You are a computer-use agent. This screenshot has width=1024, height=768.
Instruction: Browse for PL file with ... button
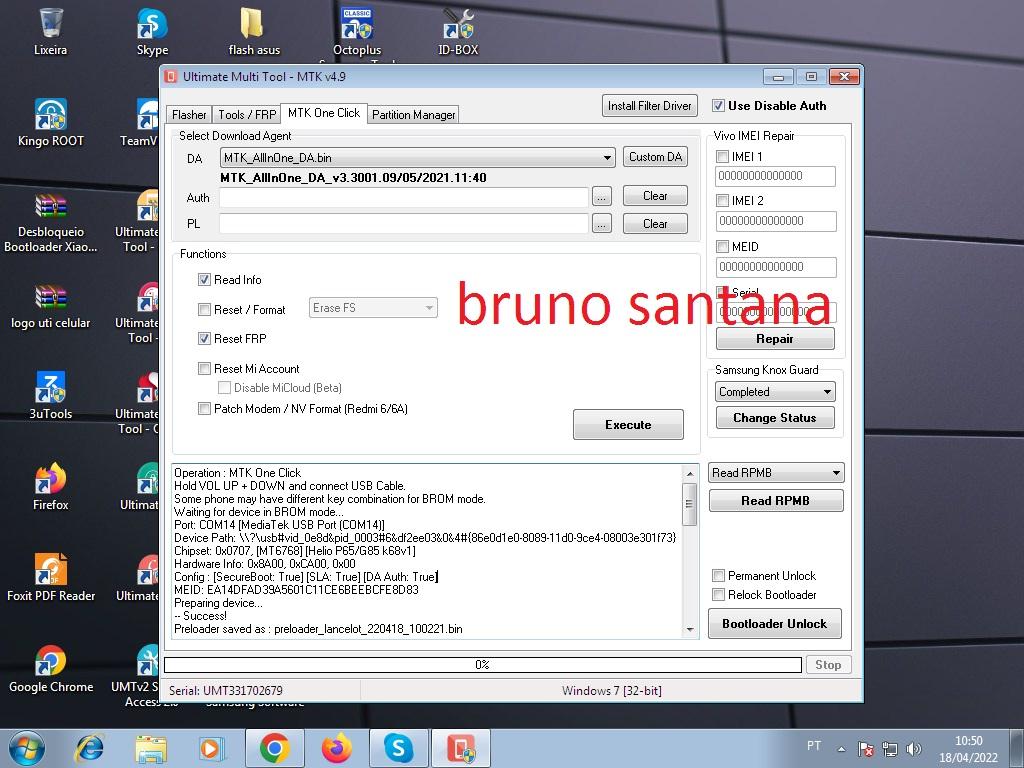click(601, 224)
